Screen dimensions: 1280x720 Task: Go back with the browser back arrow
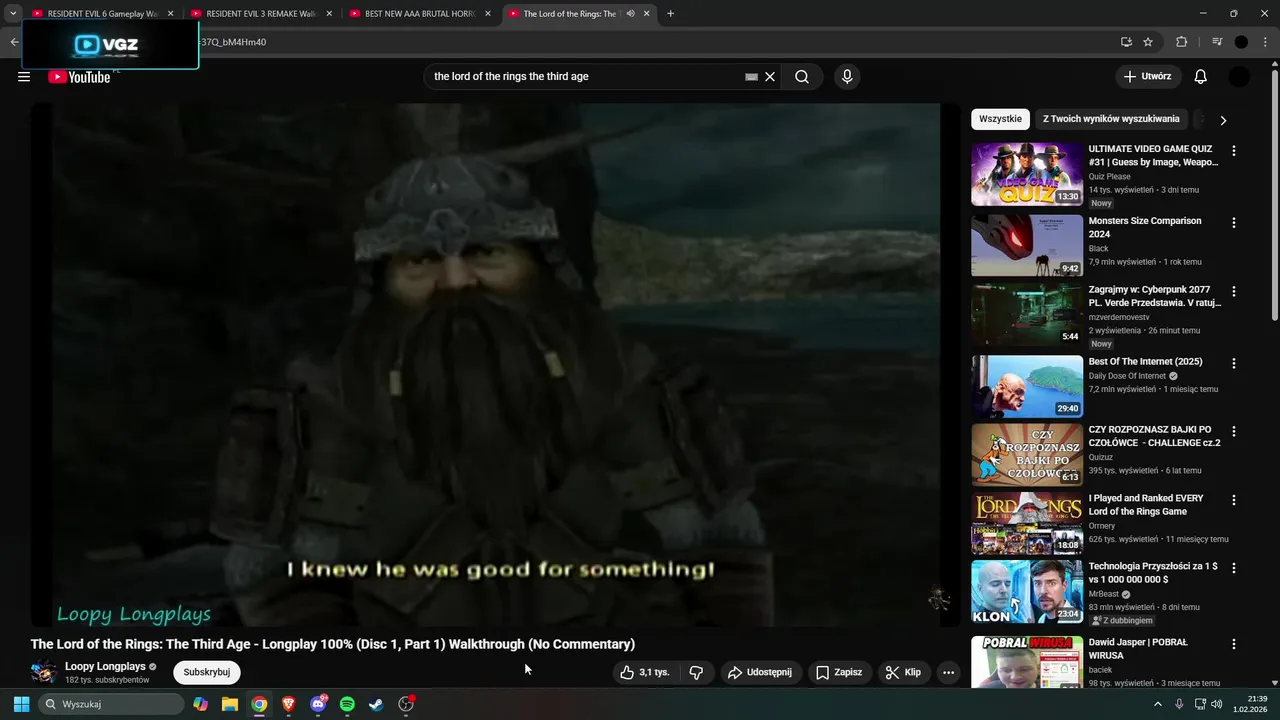click(x=14, y=42)
